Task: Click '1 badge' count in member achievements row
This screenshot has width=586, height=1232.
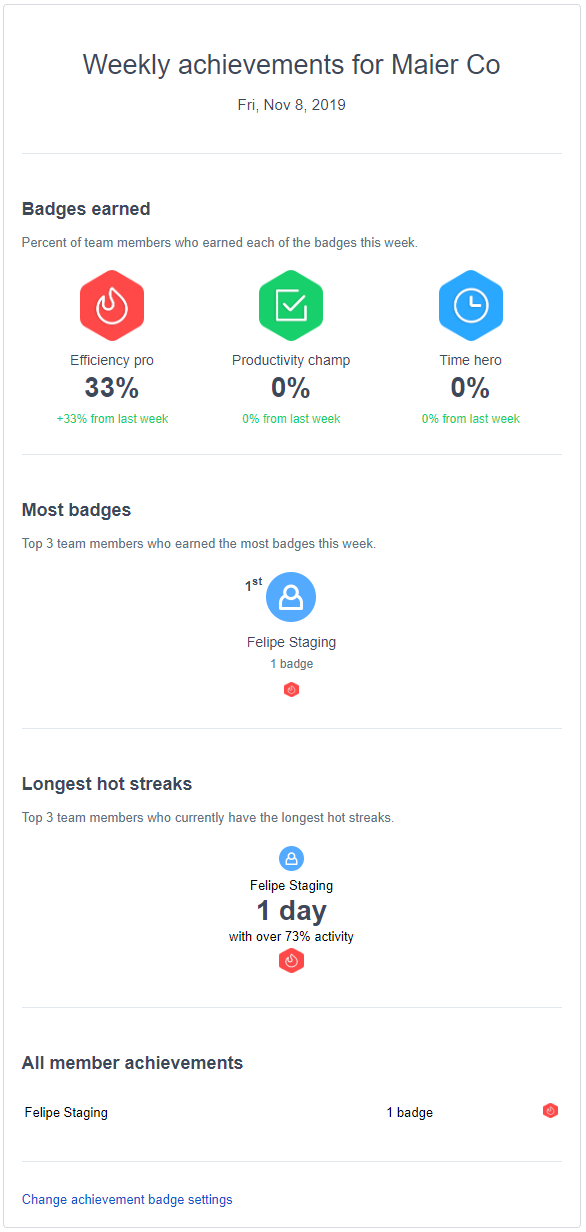Action: coord(410,1112)
